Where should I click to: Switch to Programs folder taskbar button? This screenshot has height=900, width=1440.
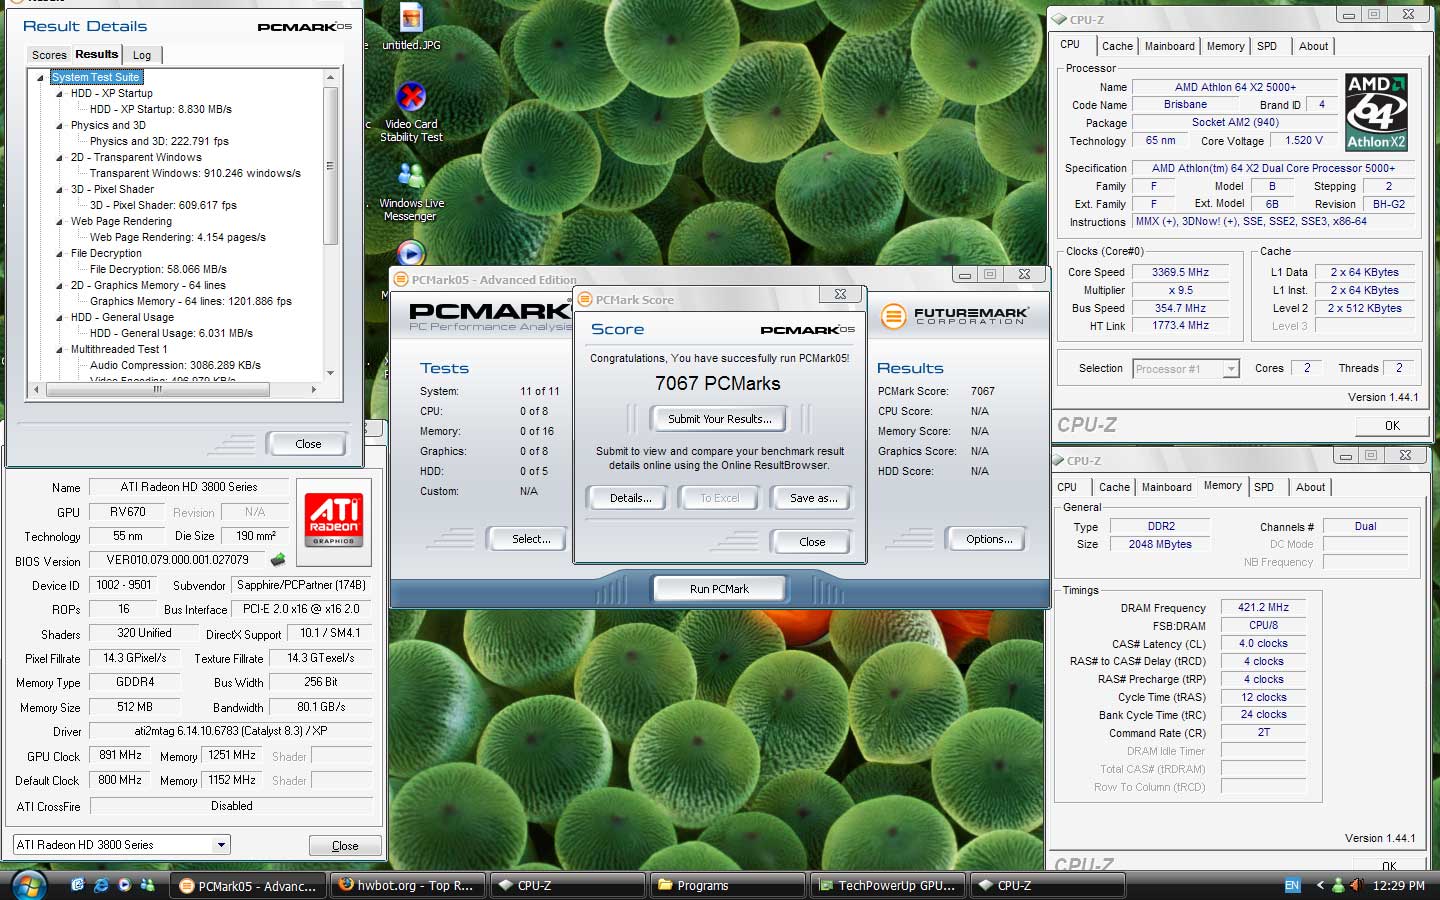tap(727, 885)
